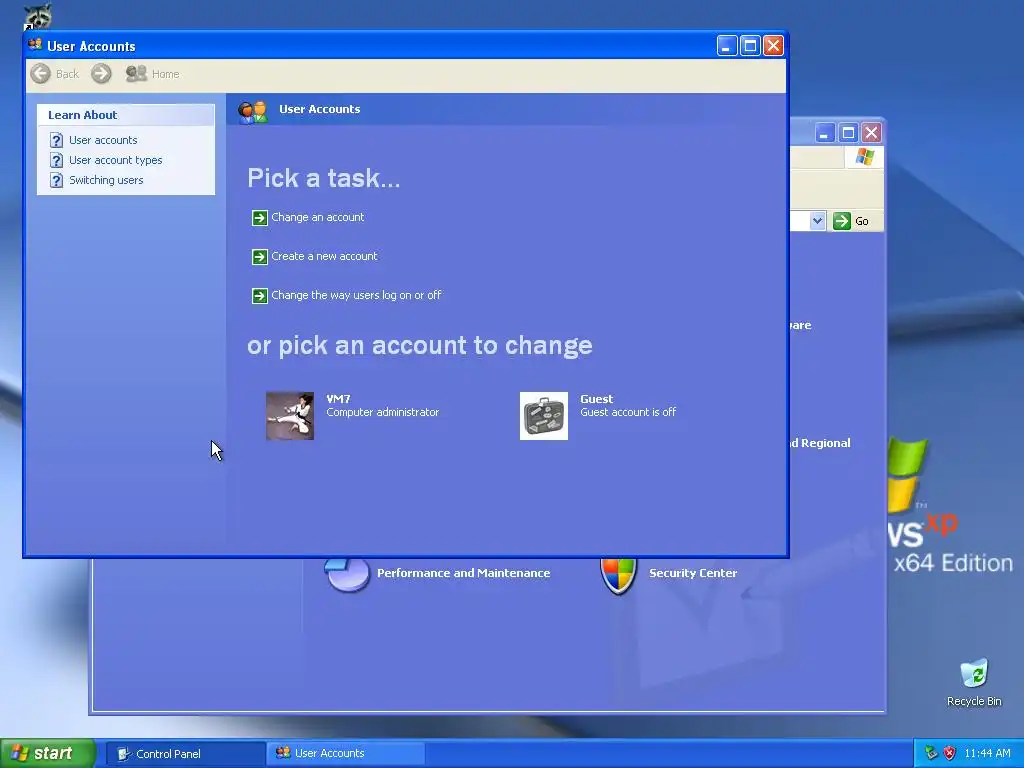Viewport: 1024px width, 768px height.
Task: Click green arrow beside Change the way users log on
Action: 260,296
